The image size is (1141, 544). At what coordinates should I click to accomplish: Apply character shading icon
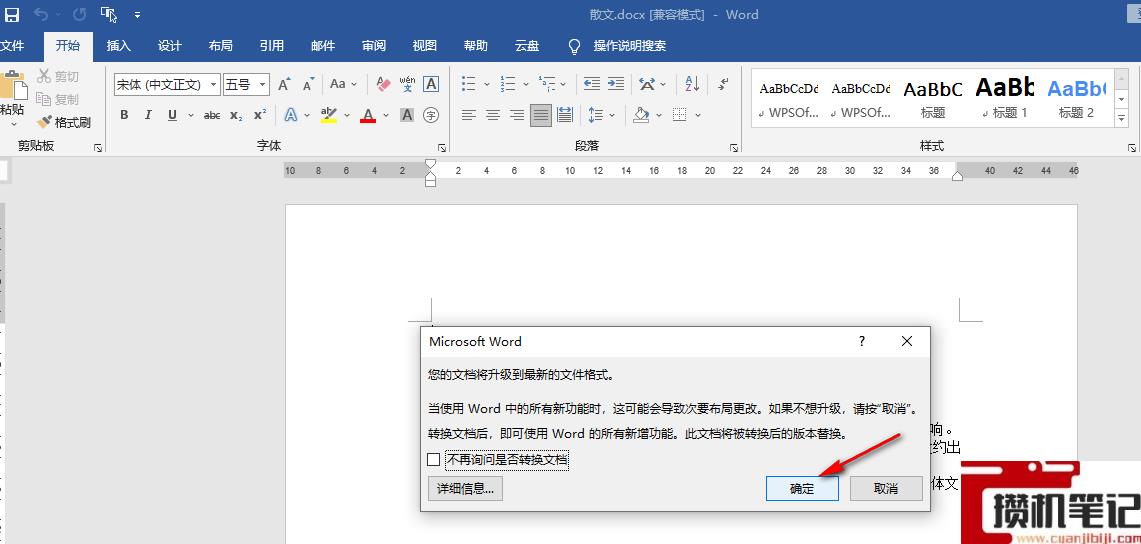[x=408, y=115]
